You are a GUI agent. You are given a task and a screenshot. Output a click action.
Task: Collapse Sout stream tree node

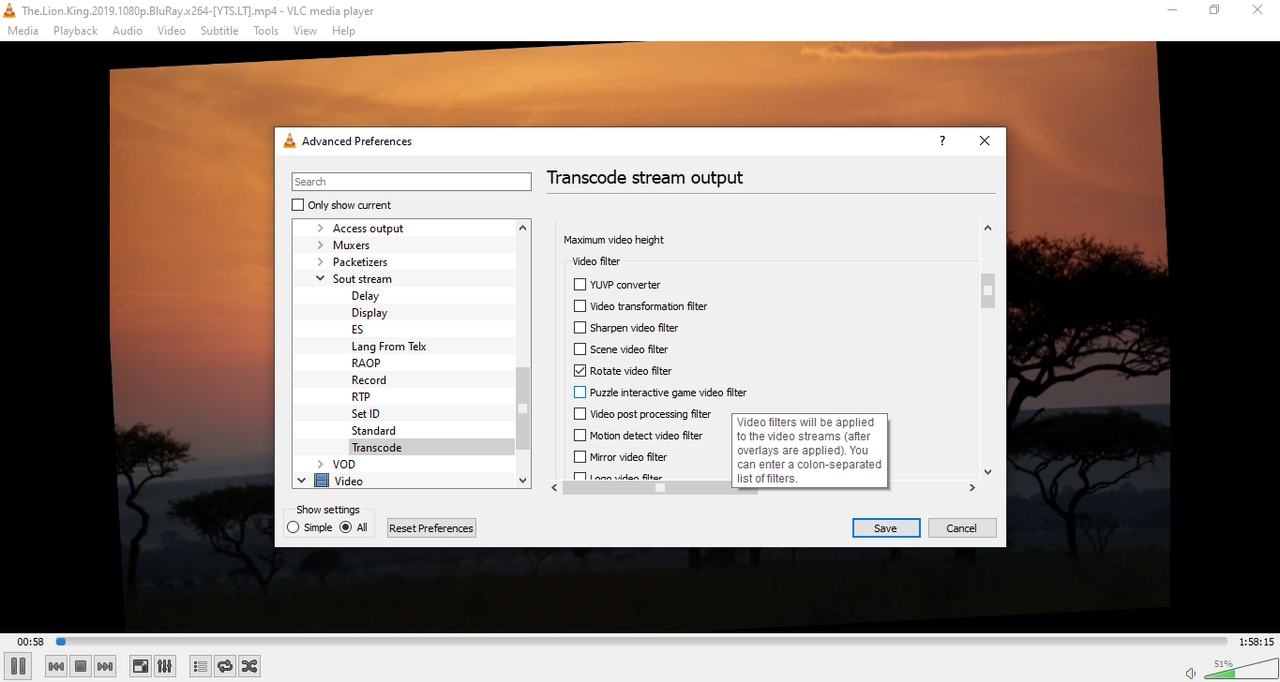320,279
